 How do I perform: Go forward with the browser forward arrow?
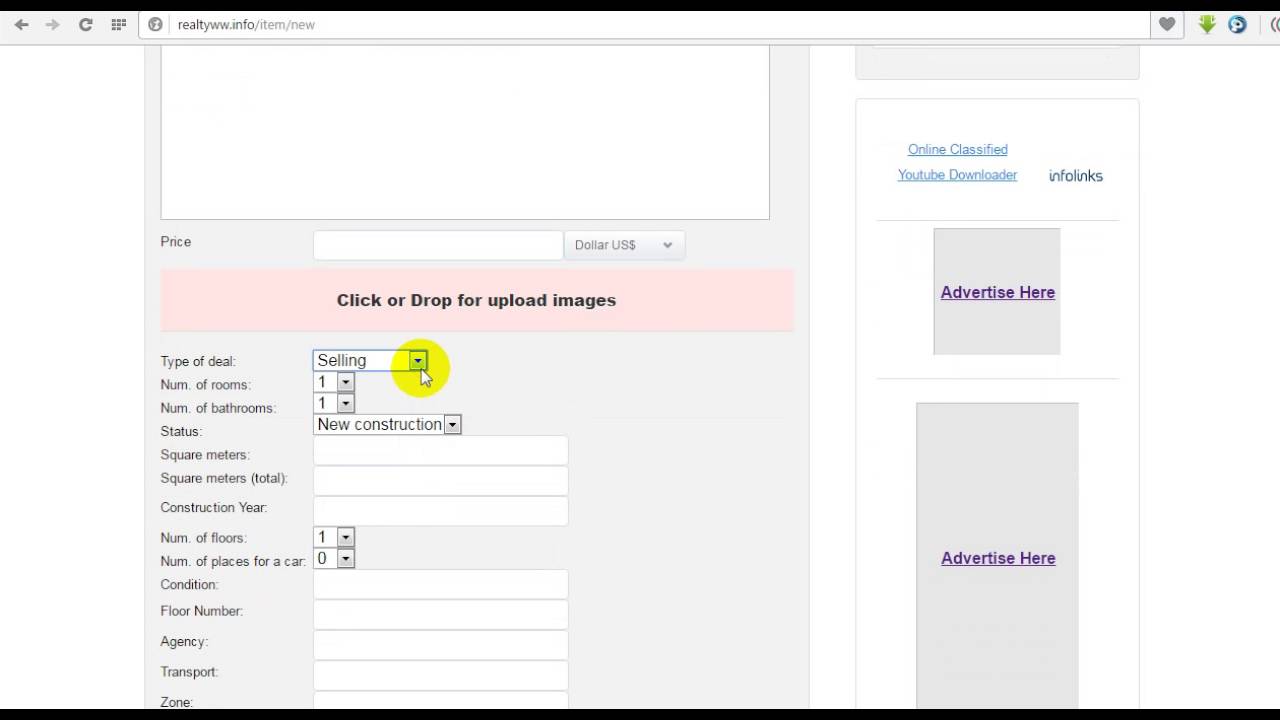pos(53,24)
